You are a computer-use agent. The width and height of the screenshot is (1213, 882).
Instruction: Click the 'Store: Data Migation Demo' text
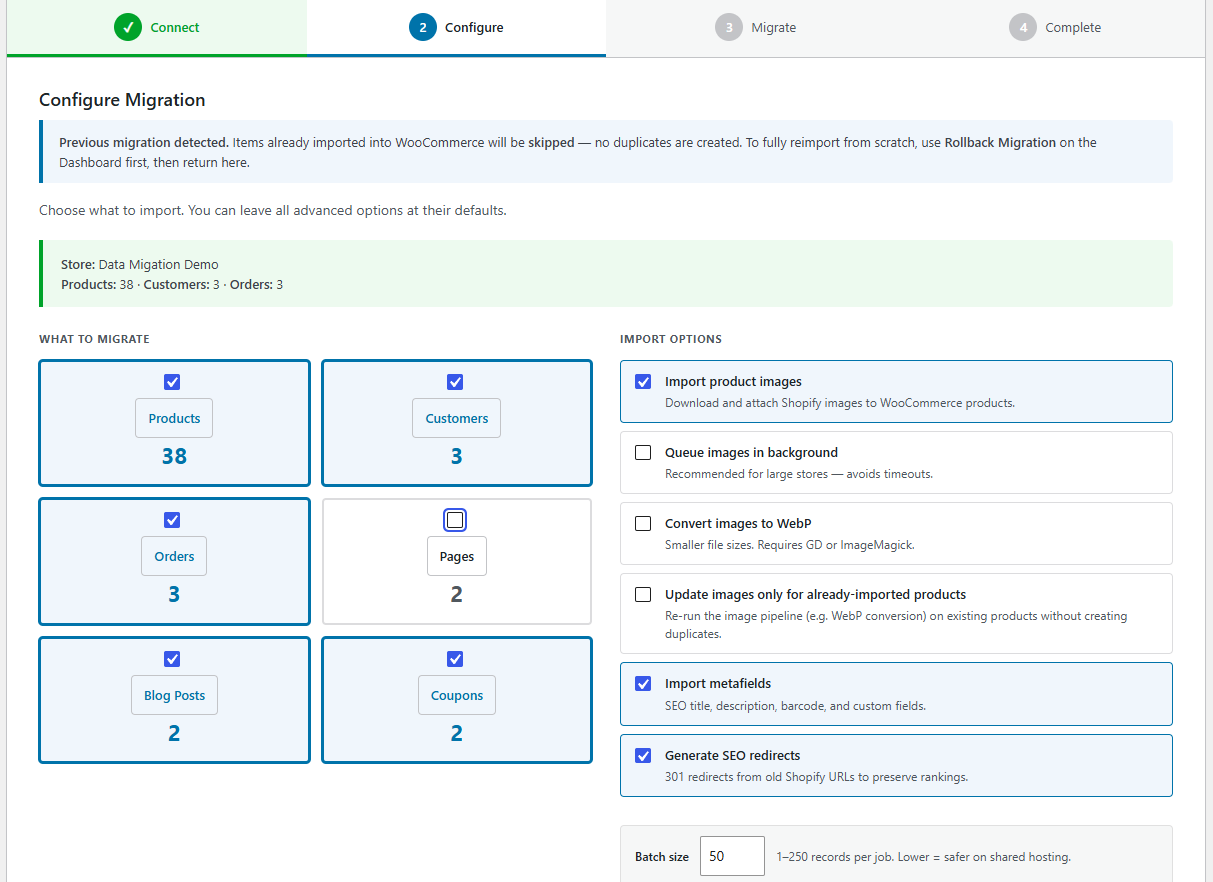click(x=139, y=265)
